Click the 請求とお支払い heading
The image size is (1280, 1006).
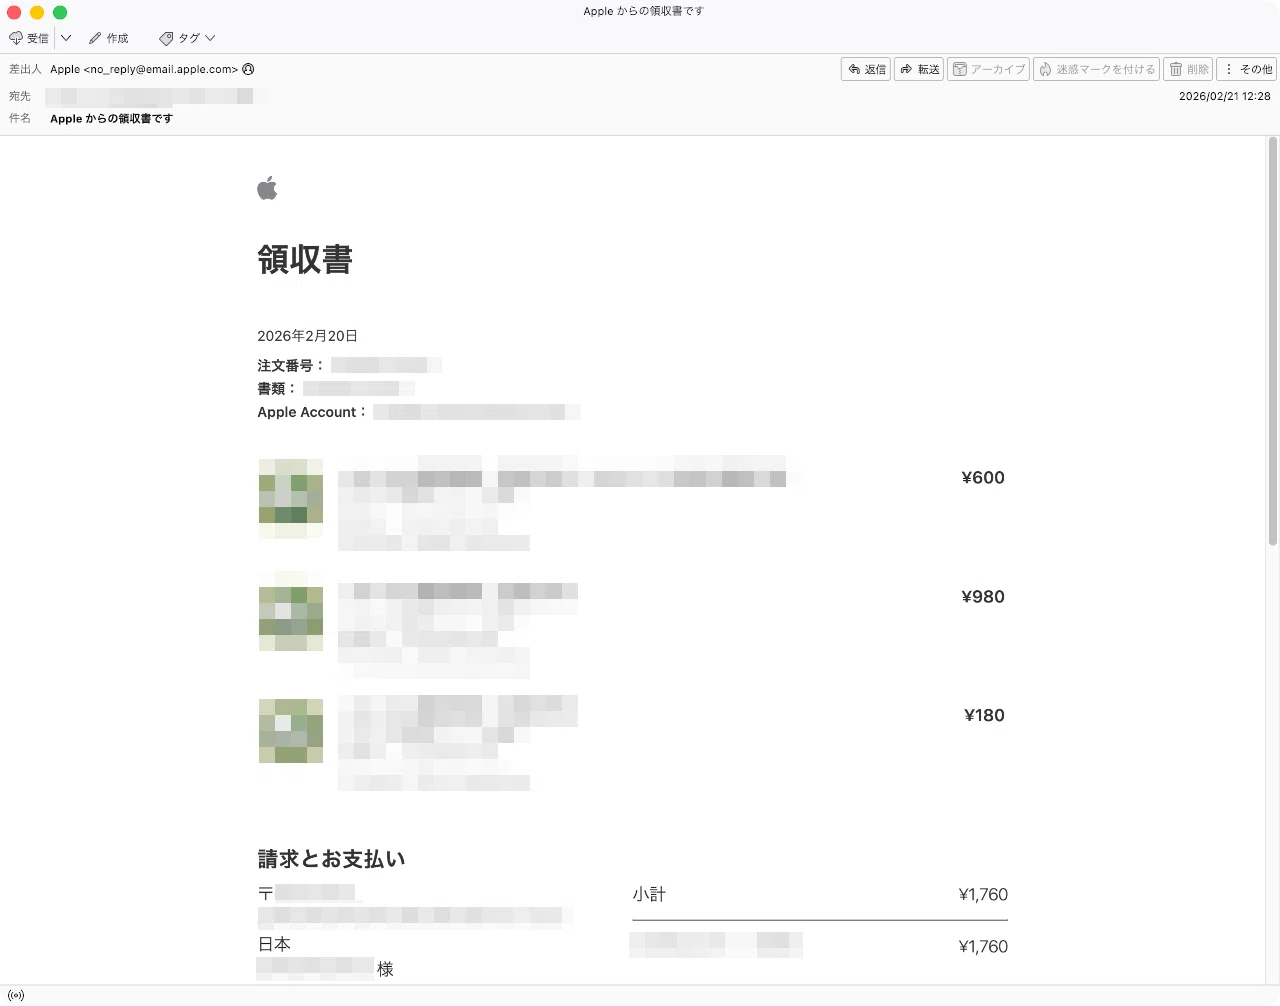click(x=331, y=859)
